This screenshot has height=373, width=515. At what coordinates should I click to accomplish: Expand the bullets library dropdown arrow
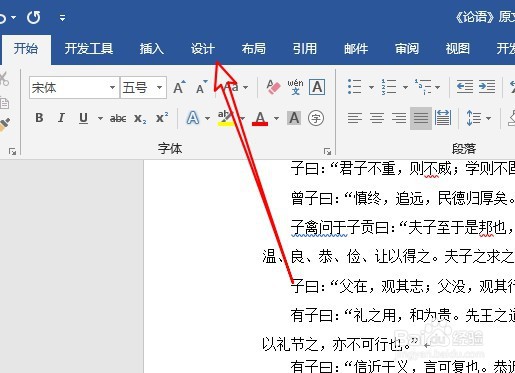click(x=371, y=87)
